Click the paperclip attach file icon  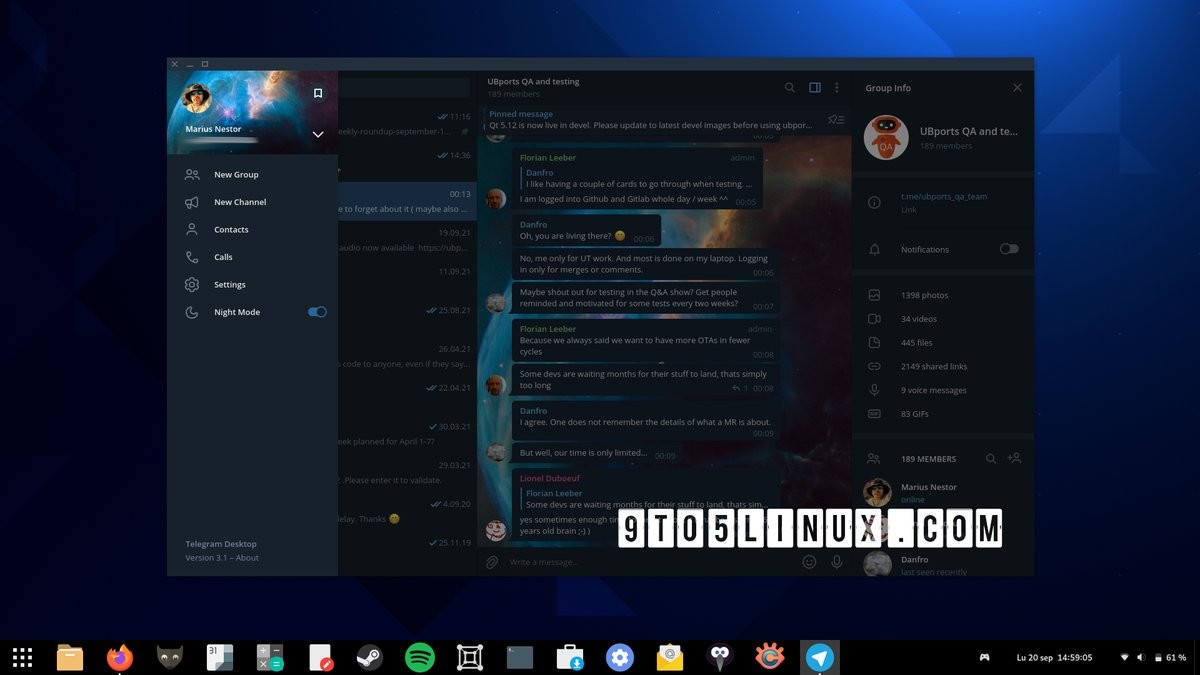click(492, 562)
